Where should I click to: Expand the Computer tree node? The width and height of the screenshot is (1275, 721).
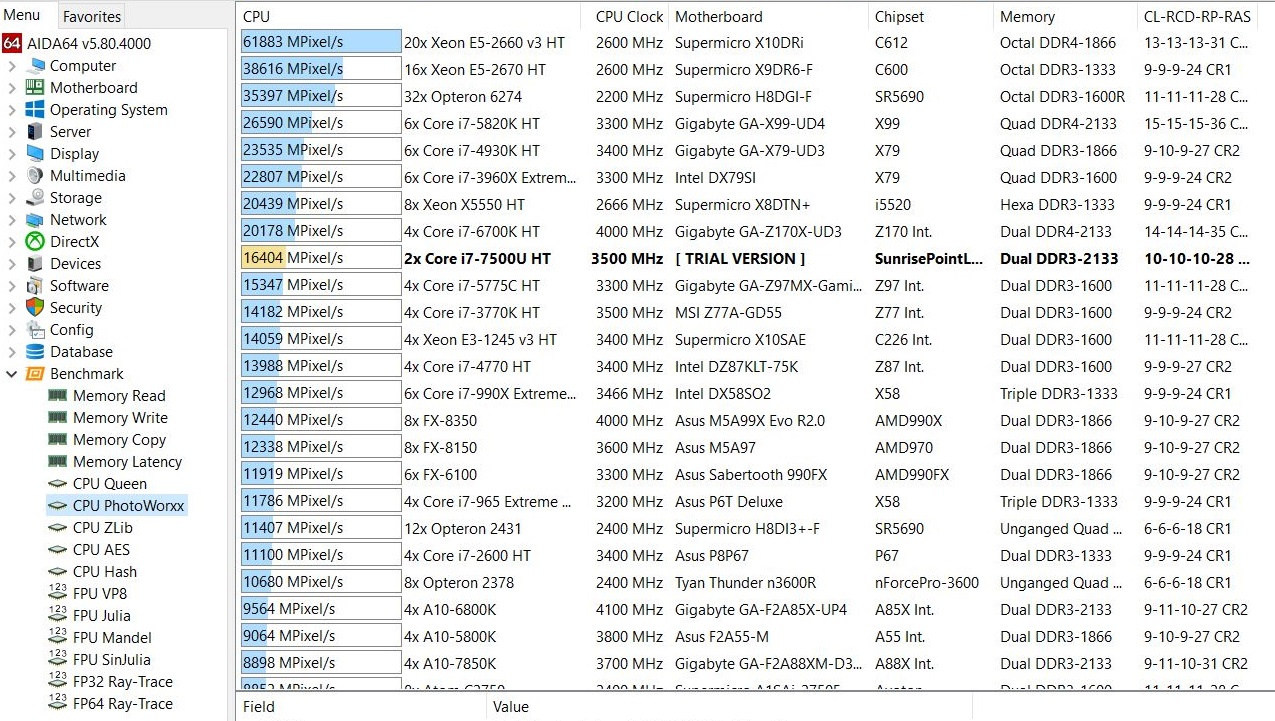12,66
